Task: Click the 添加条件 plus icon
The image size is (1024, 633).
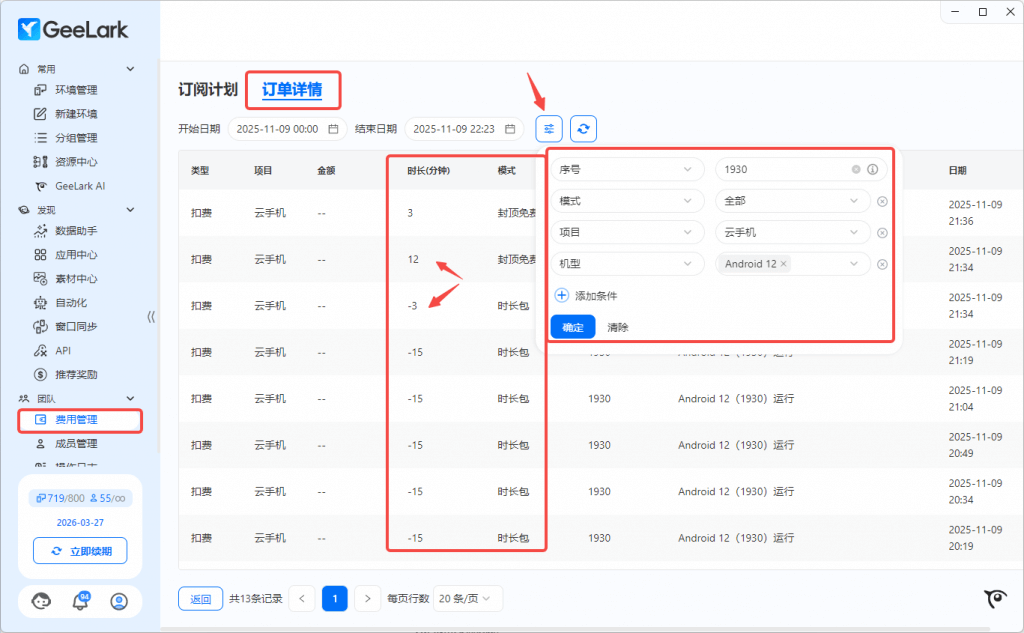Action: [x=561, y=296]
